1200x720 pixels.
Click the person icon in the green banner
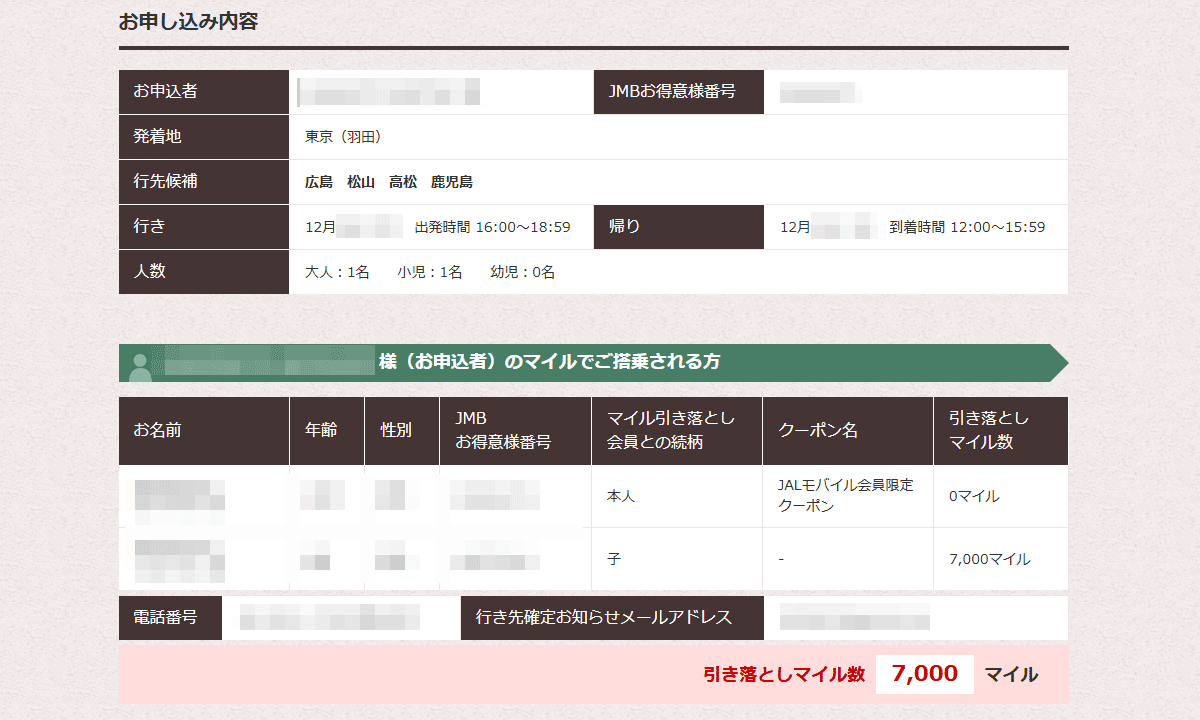[140, 364]
